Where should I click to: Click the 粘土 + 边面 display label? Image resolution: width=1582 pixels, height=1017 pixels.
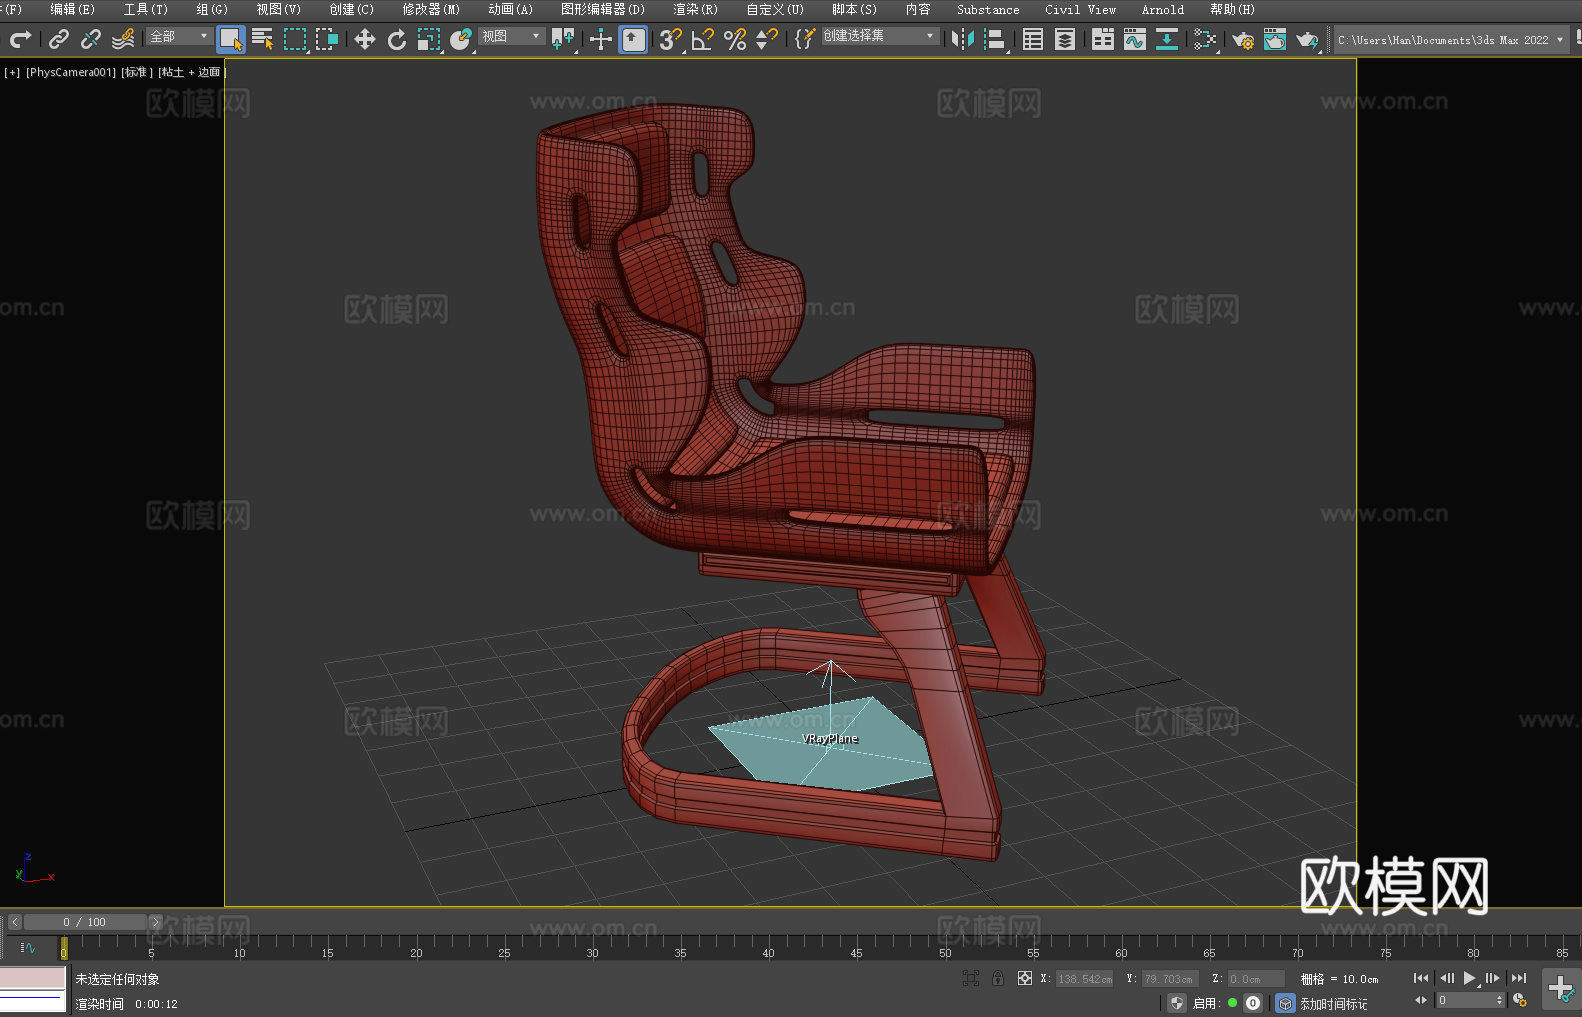coord(192,72)
